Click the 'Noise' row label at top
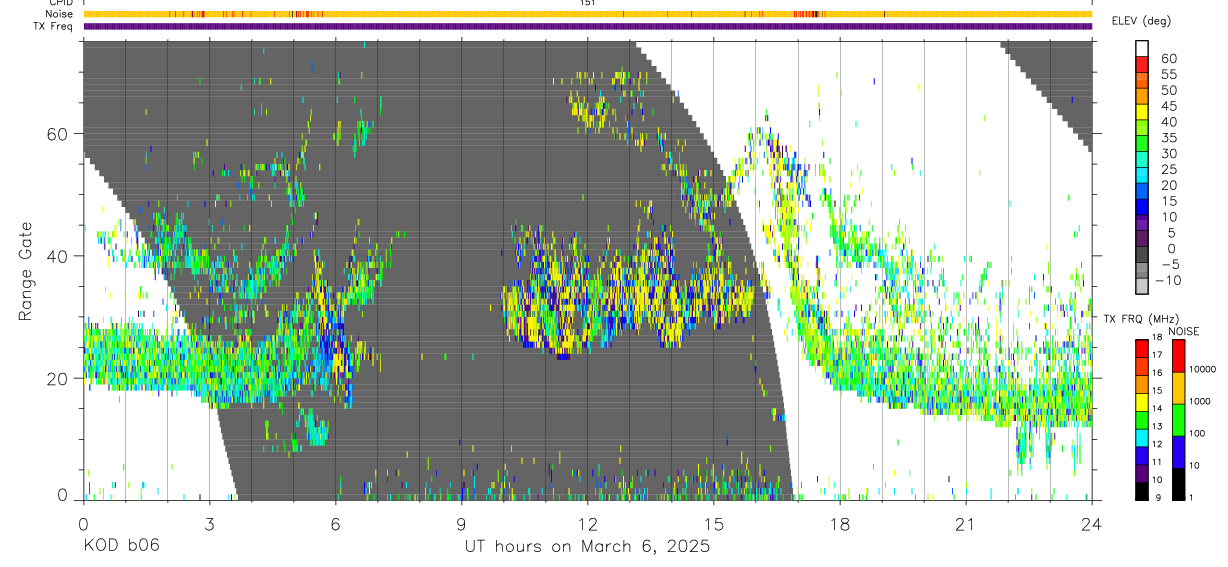 pos(60,14)
